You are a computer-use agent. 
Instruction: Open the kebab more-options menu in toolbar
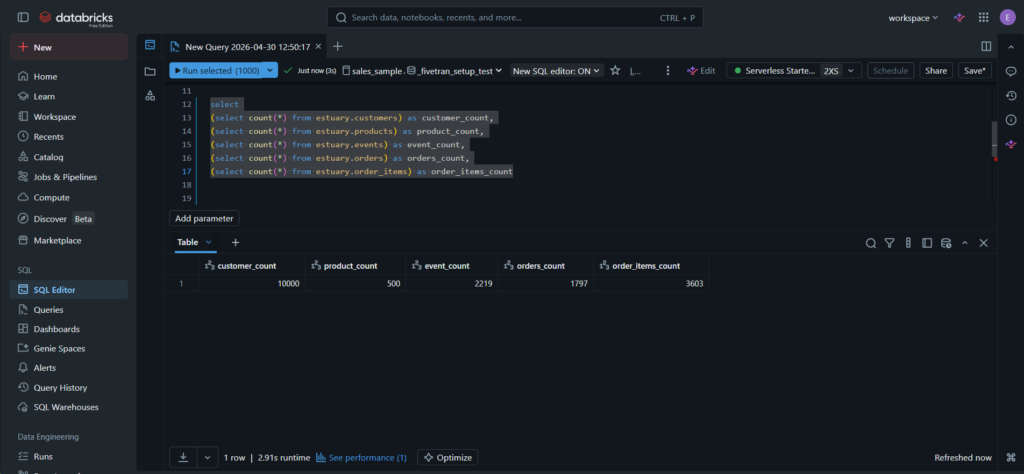coord(667,71)
